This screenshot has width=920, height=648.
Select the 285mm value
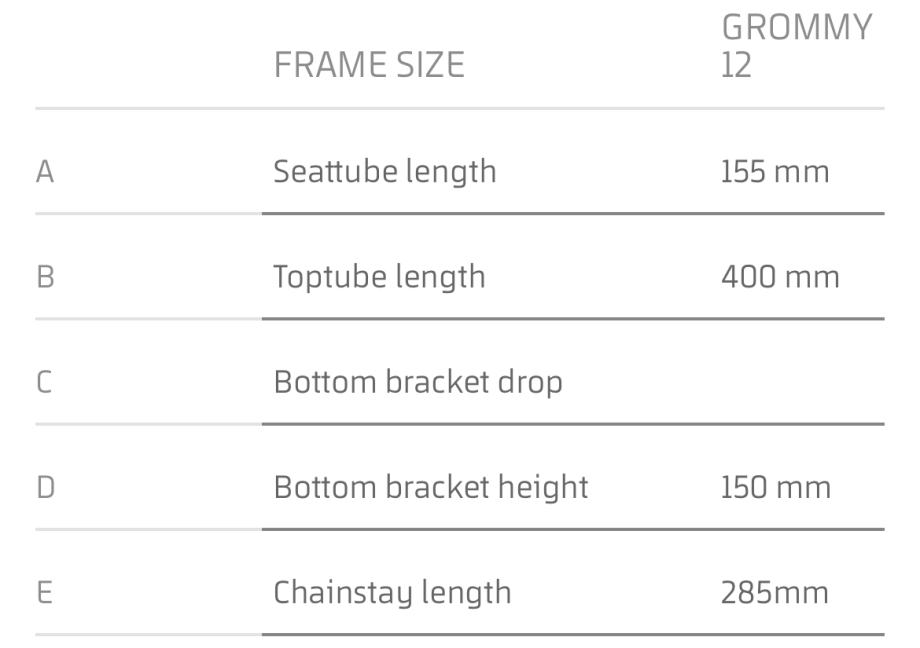coord(775,592)
